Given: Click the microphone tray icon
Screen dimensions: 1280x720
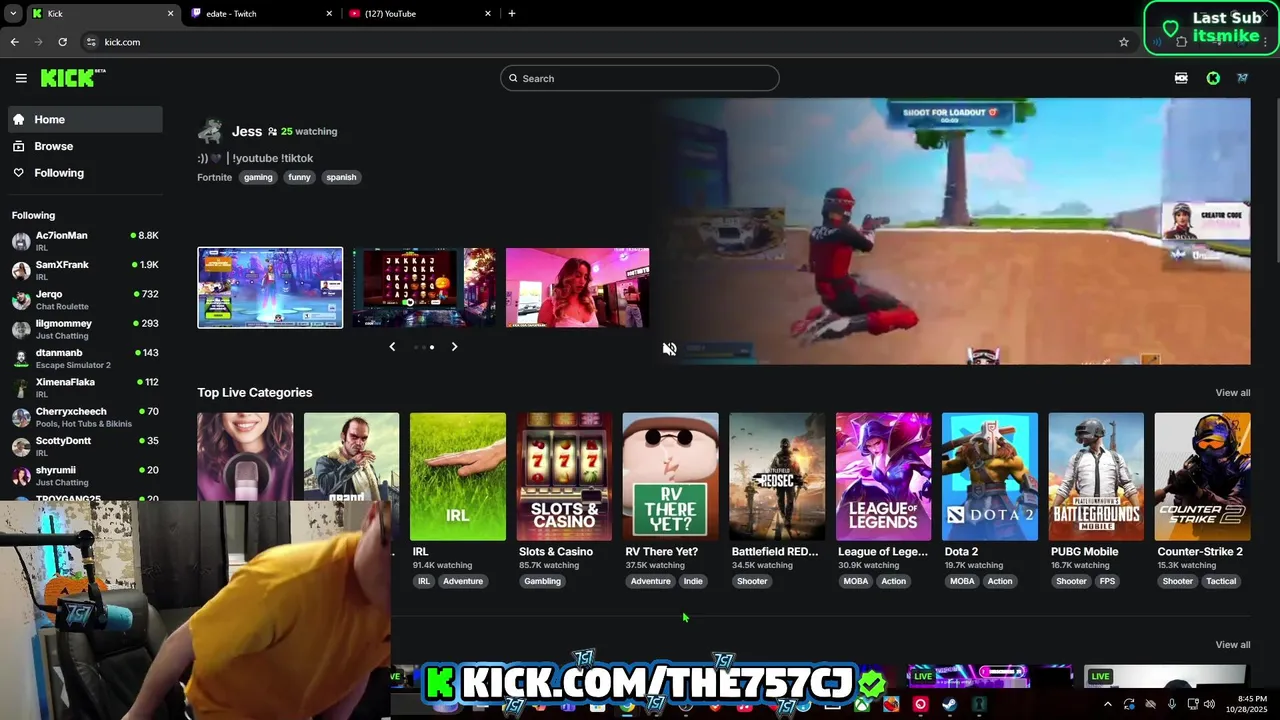Looking at the screenshot, I should point(1172,705).
